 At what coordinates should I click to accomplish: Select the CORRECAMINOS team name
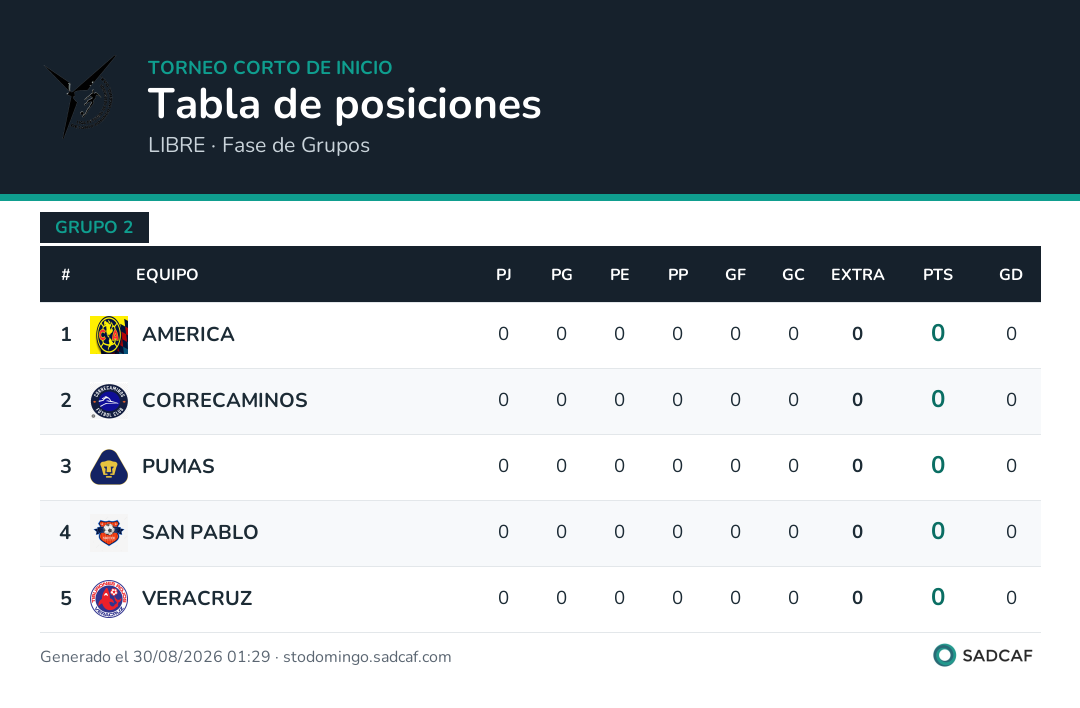(225, 400)
